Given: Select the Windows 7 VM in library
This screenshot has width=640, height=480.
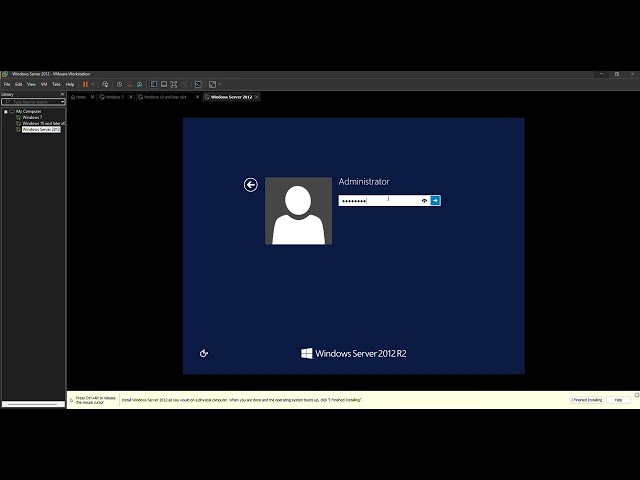Looking at the screenshot, I should coord(32,117).
